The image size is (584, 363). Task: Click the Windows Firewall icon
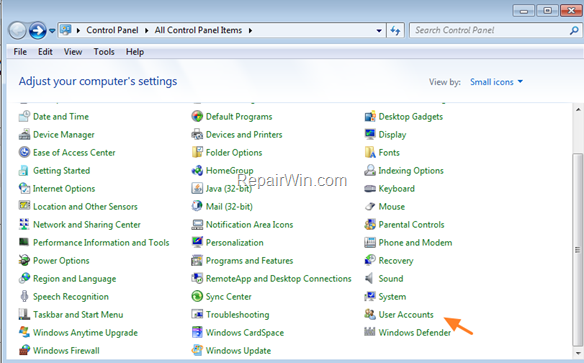[x=24, y=350]
